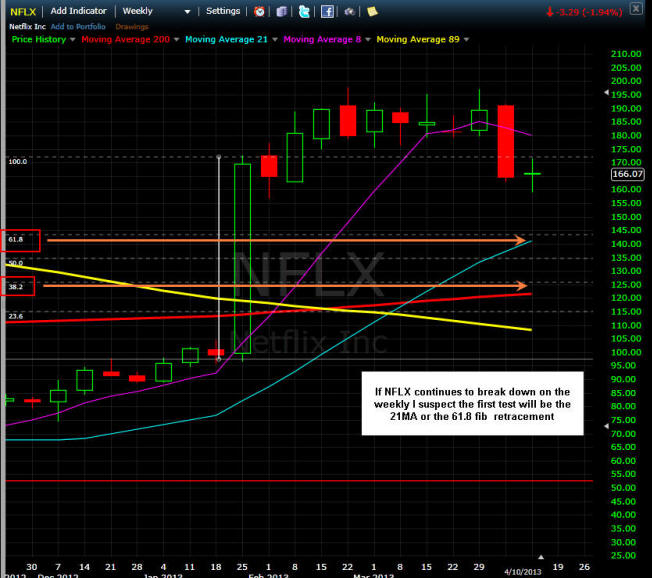The width and height of the screenshot is (652, 578).
Task: Expand Moving Average 8 dropdown arrow
Action: [x=368, y=40]
